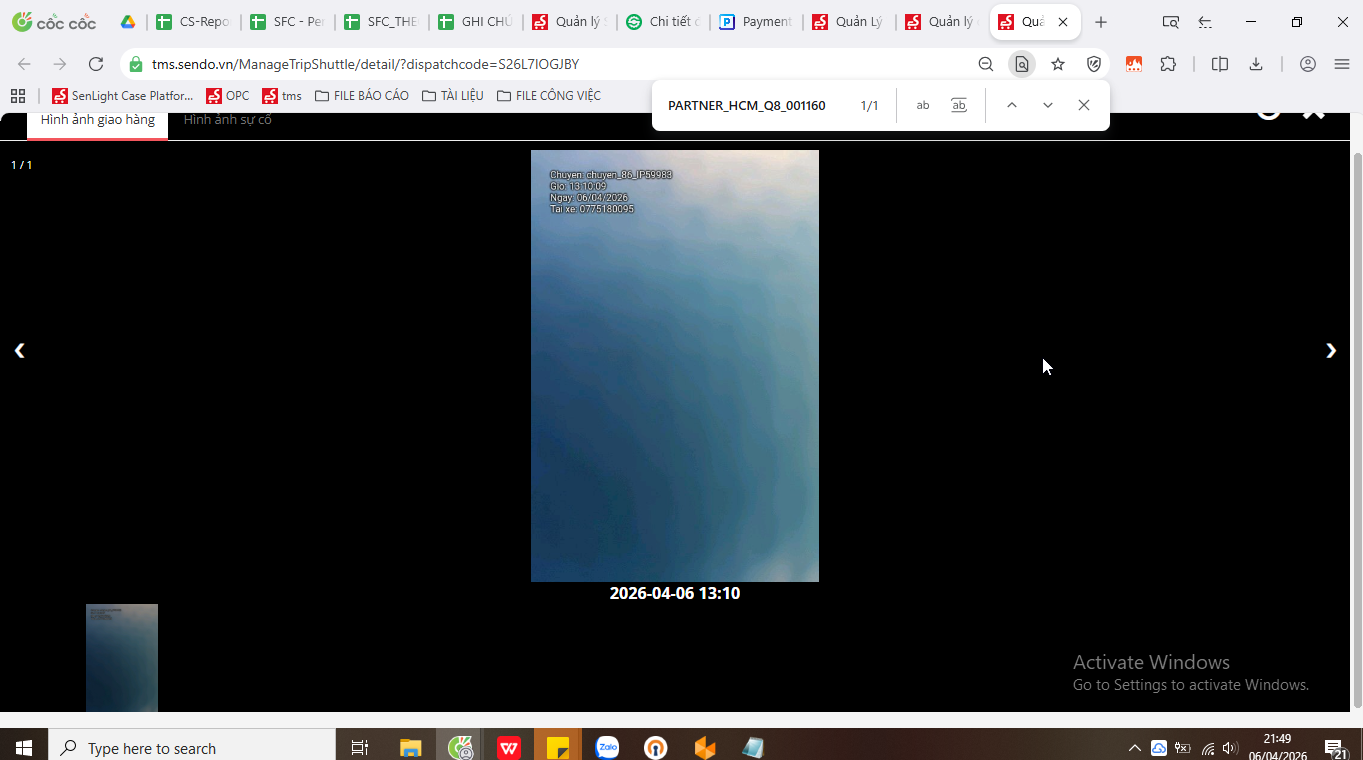The image size is (1363, 760).
Task: Jump to next find match
Action: (1048, 105)
